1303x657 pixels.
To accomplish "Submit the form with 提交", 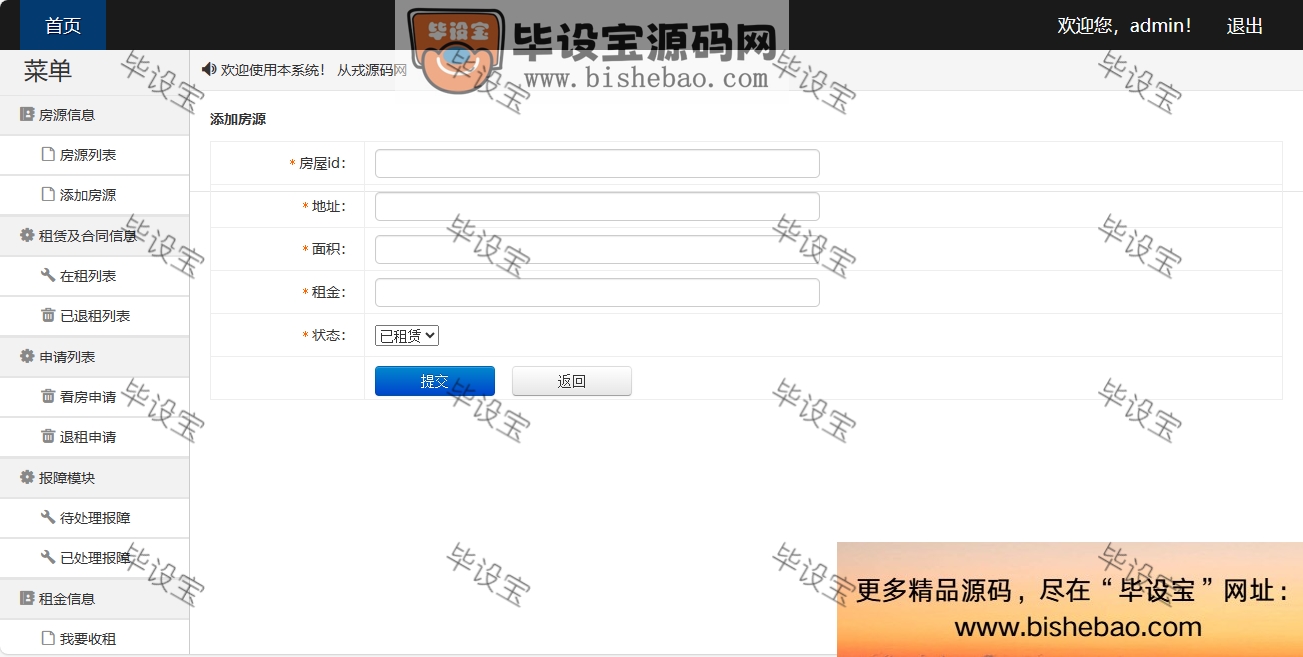I will (435, 381).
